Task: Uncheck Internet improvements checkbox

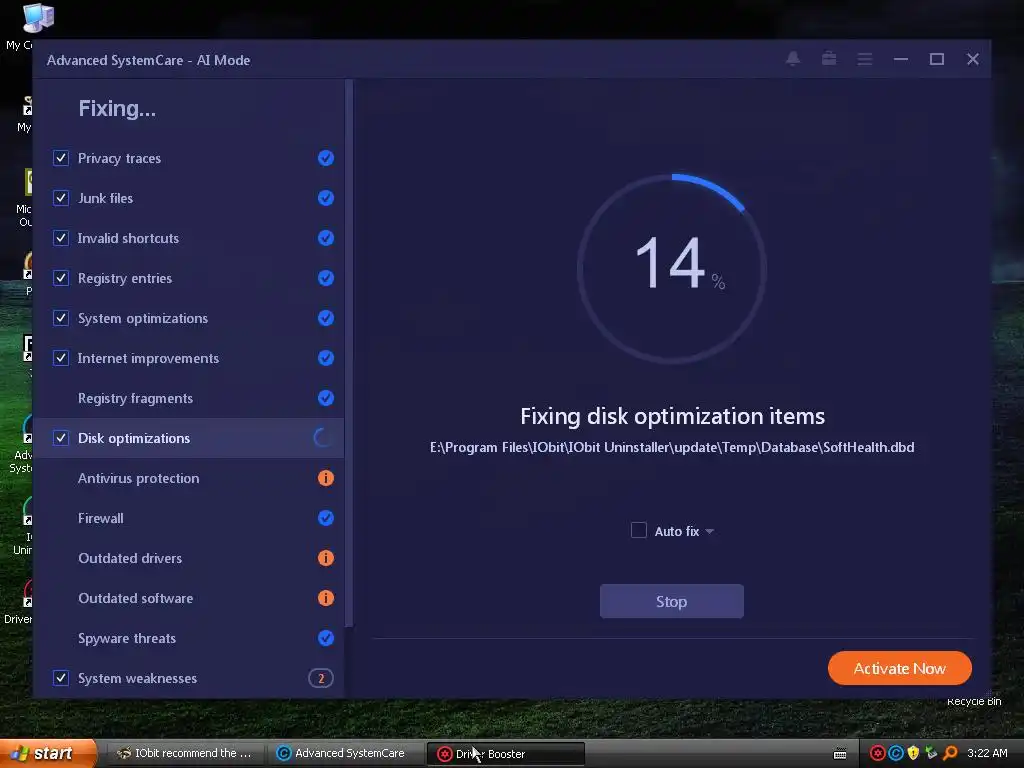Action: click(61, 358)
